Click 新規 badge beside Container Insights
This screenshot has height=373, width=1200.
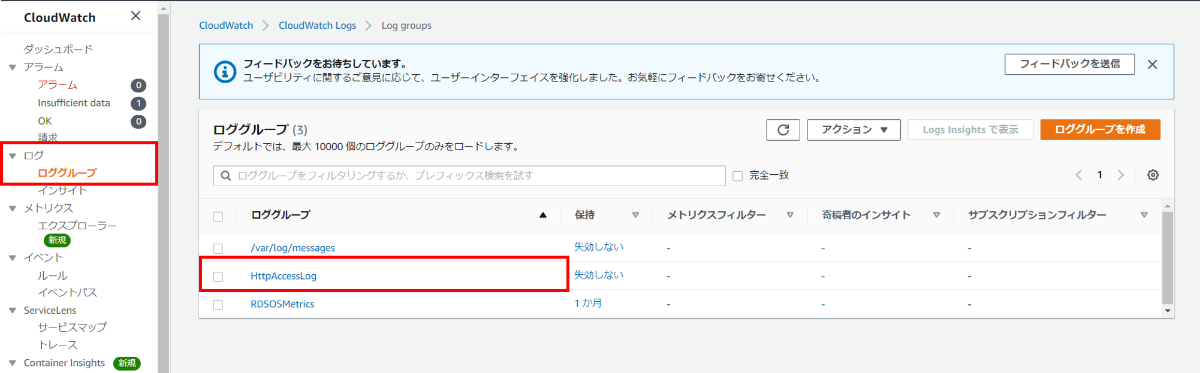click(x=127, y=363)
